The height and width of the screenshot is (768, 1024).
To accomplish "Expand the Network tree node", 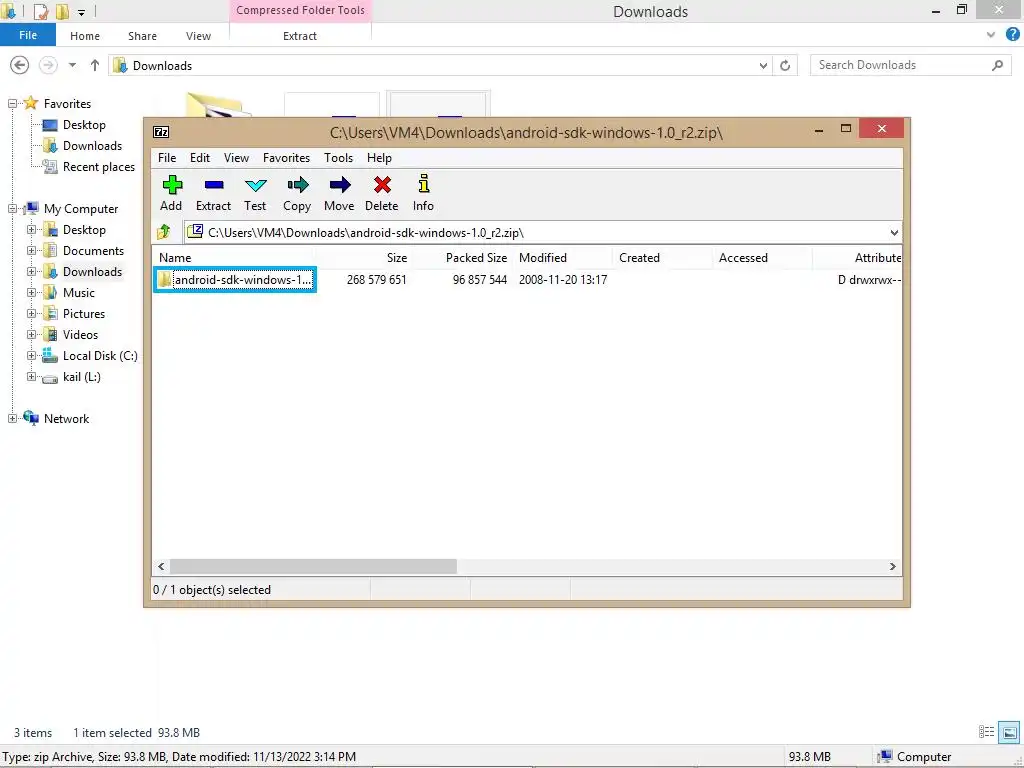I will click(12, 419).
